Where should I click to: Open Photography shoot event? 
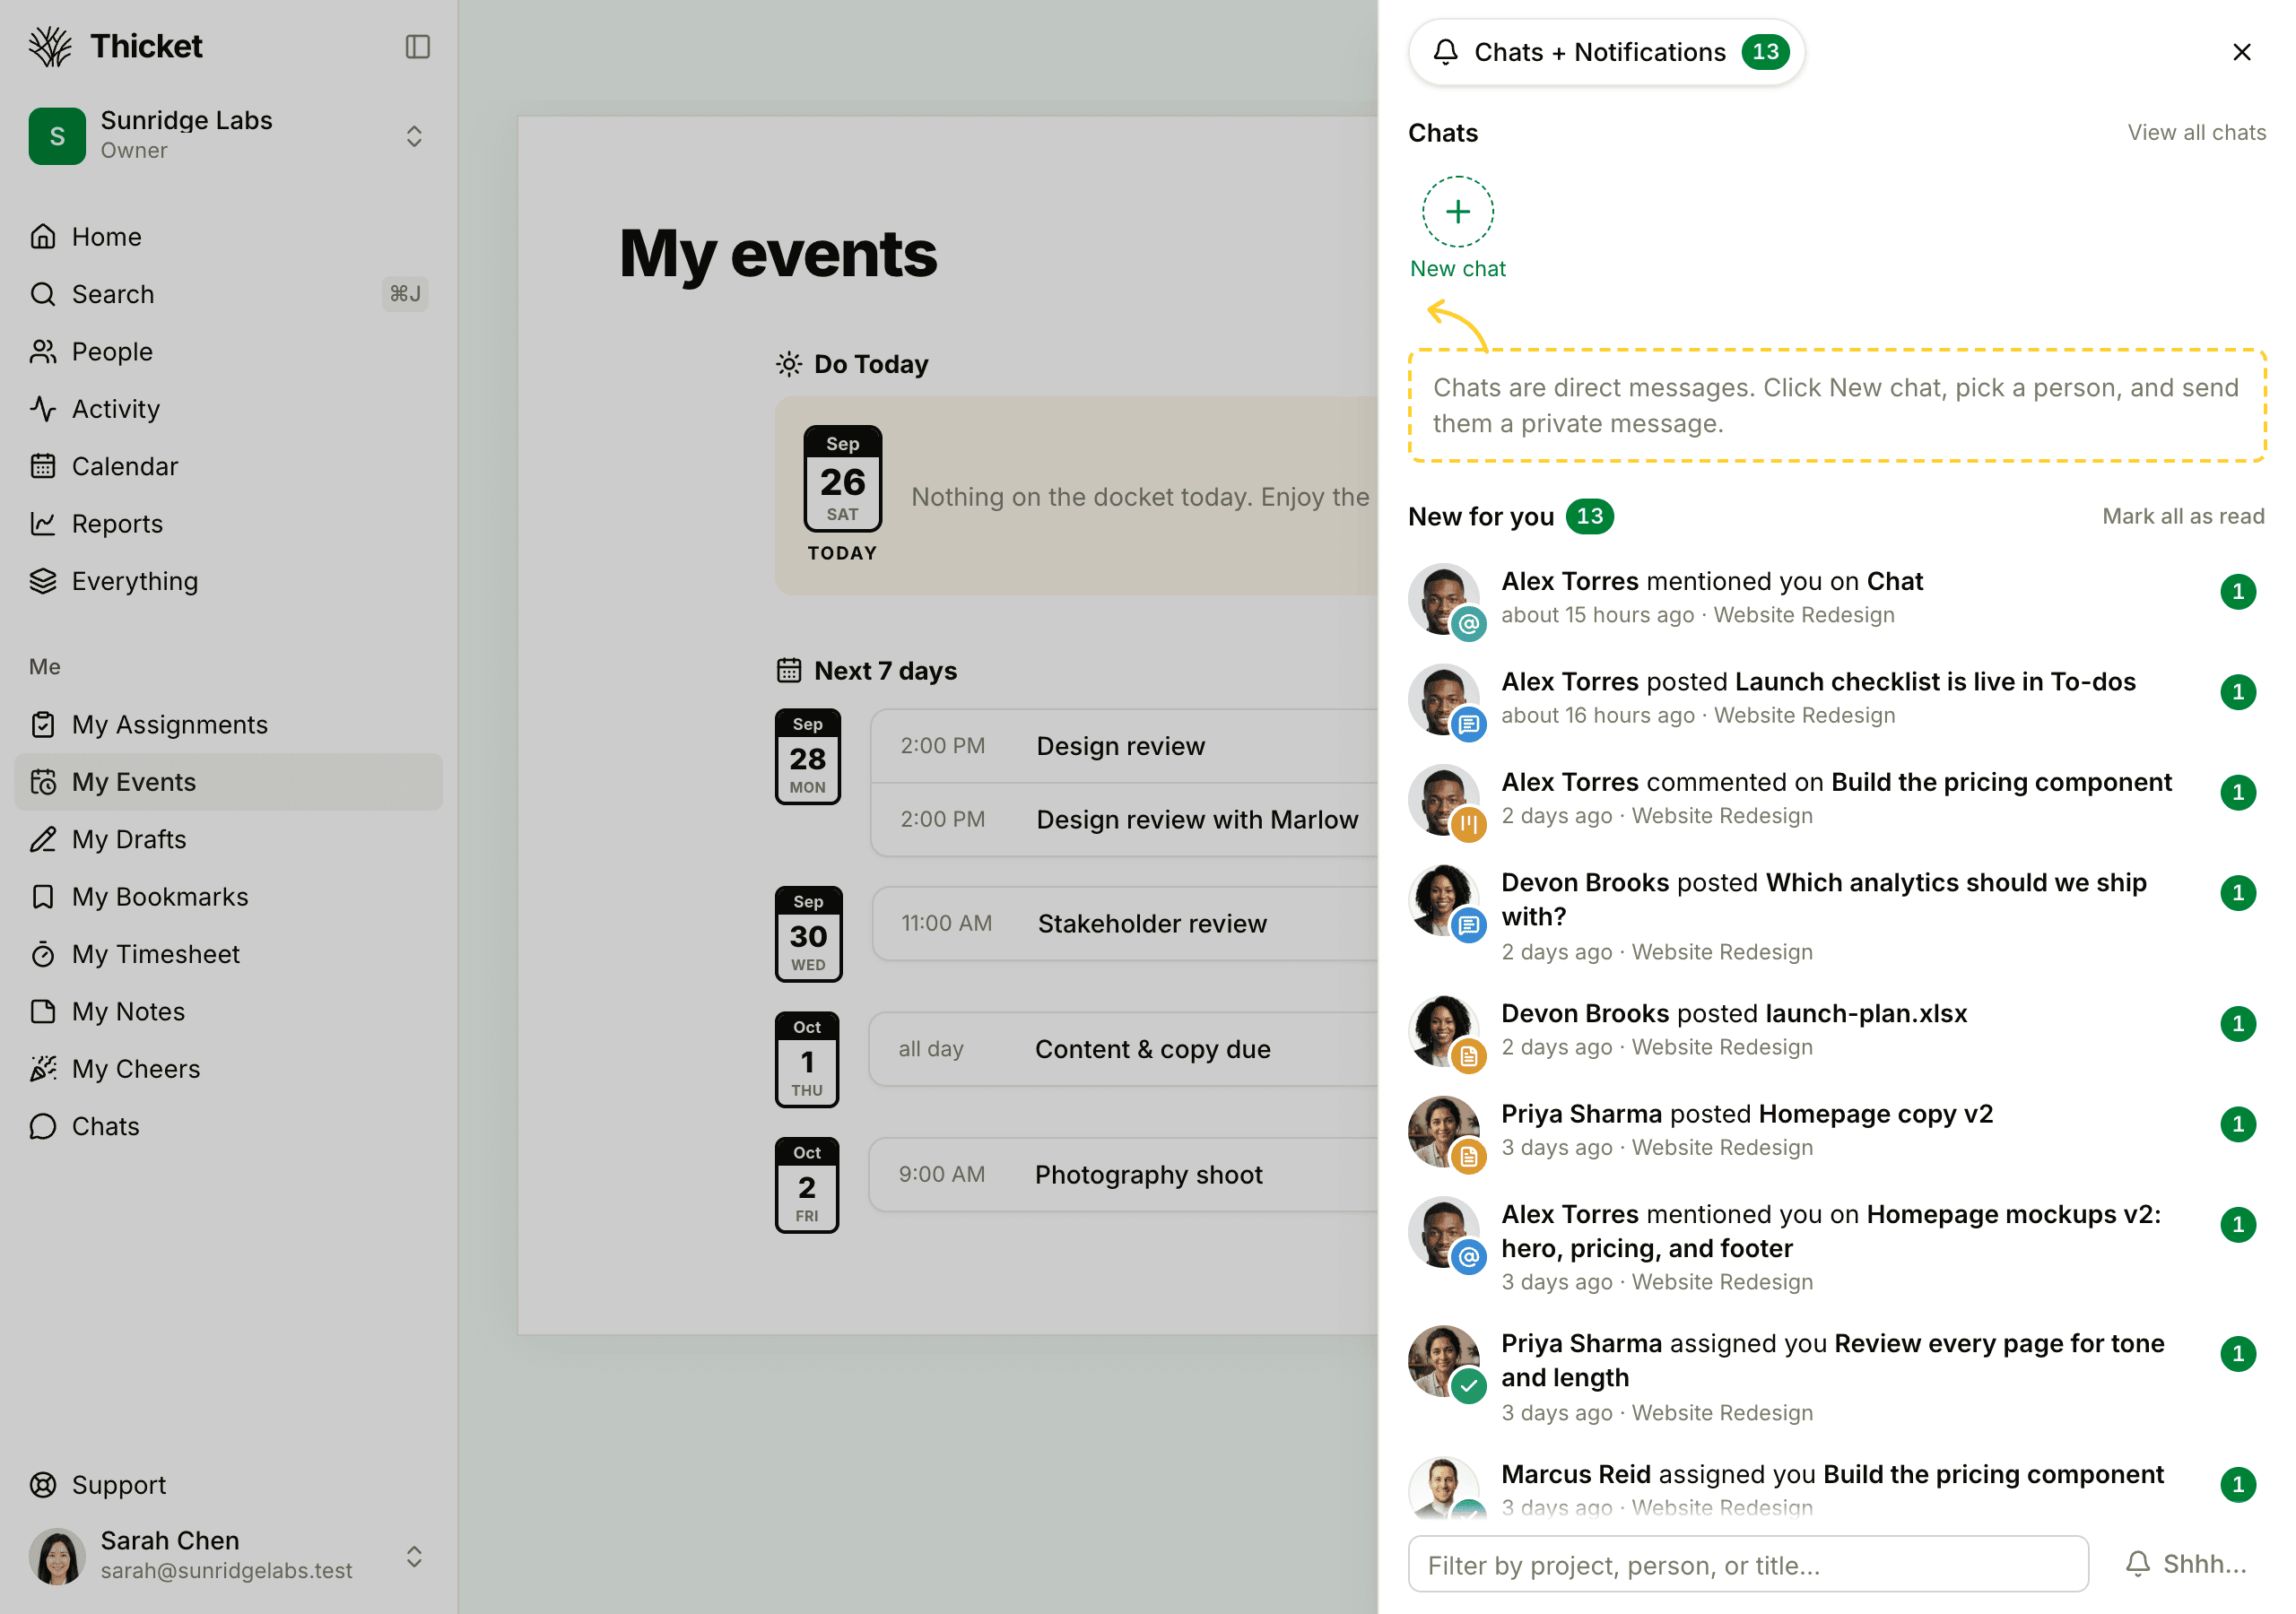pos(1124,1174)
